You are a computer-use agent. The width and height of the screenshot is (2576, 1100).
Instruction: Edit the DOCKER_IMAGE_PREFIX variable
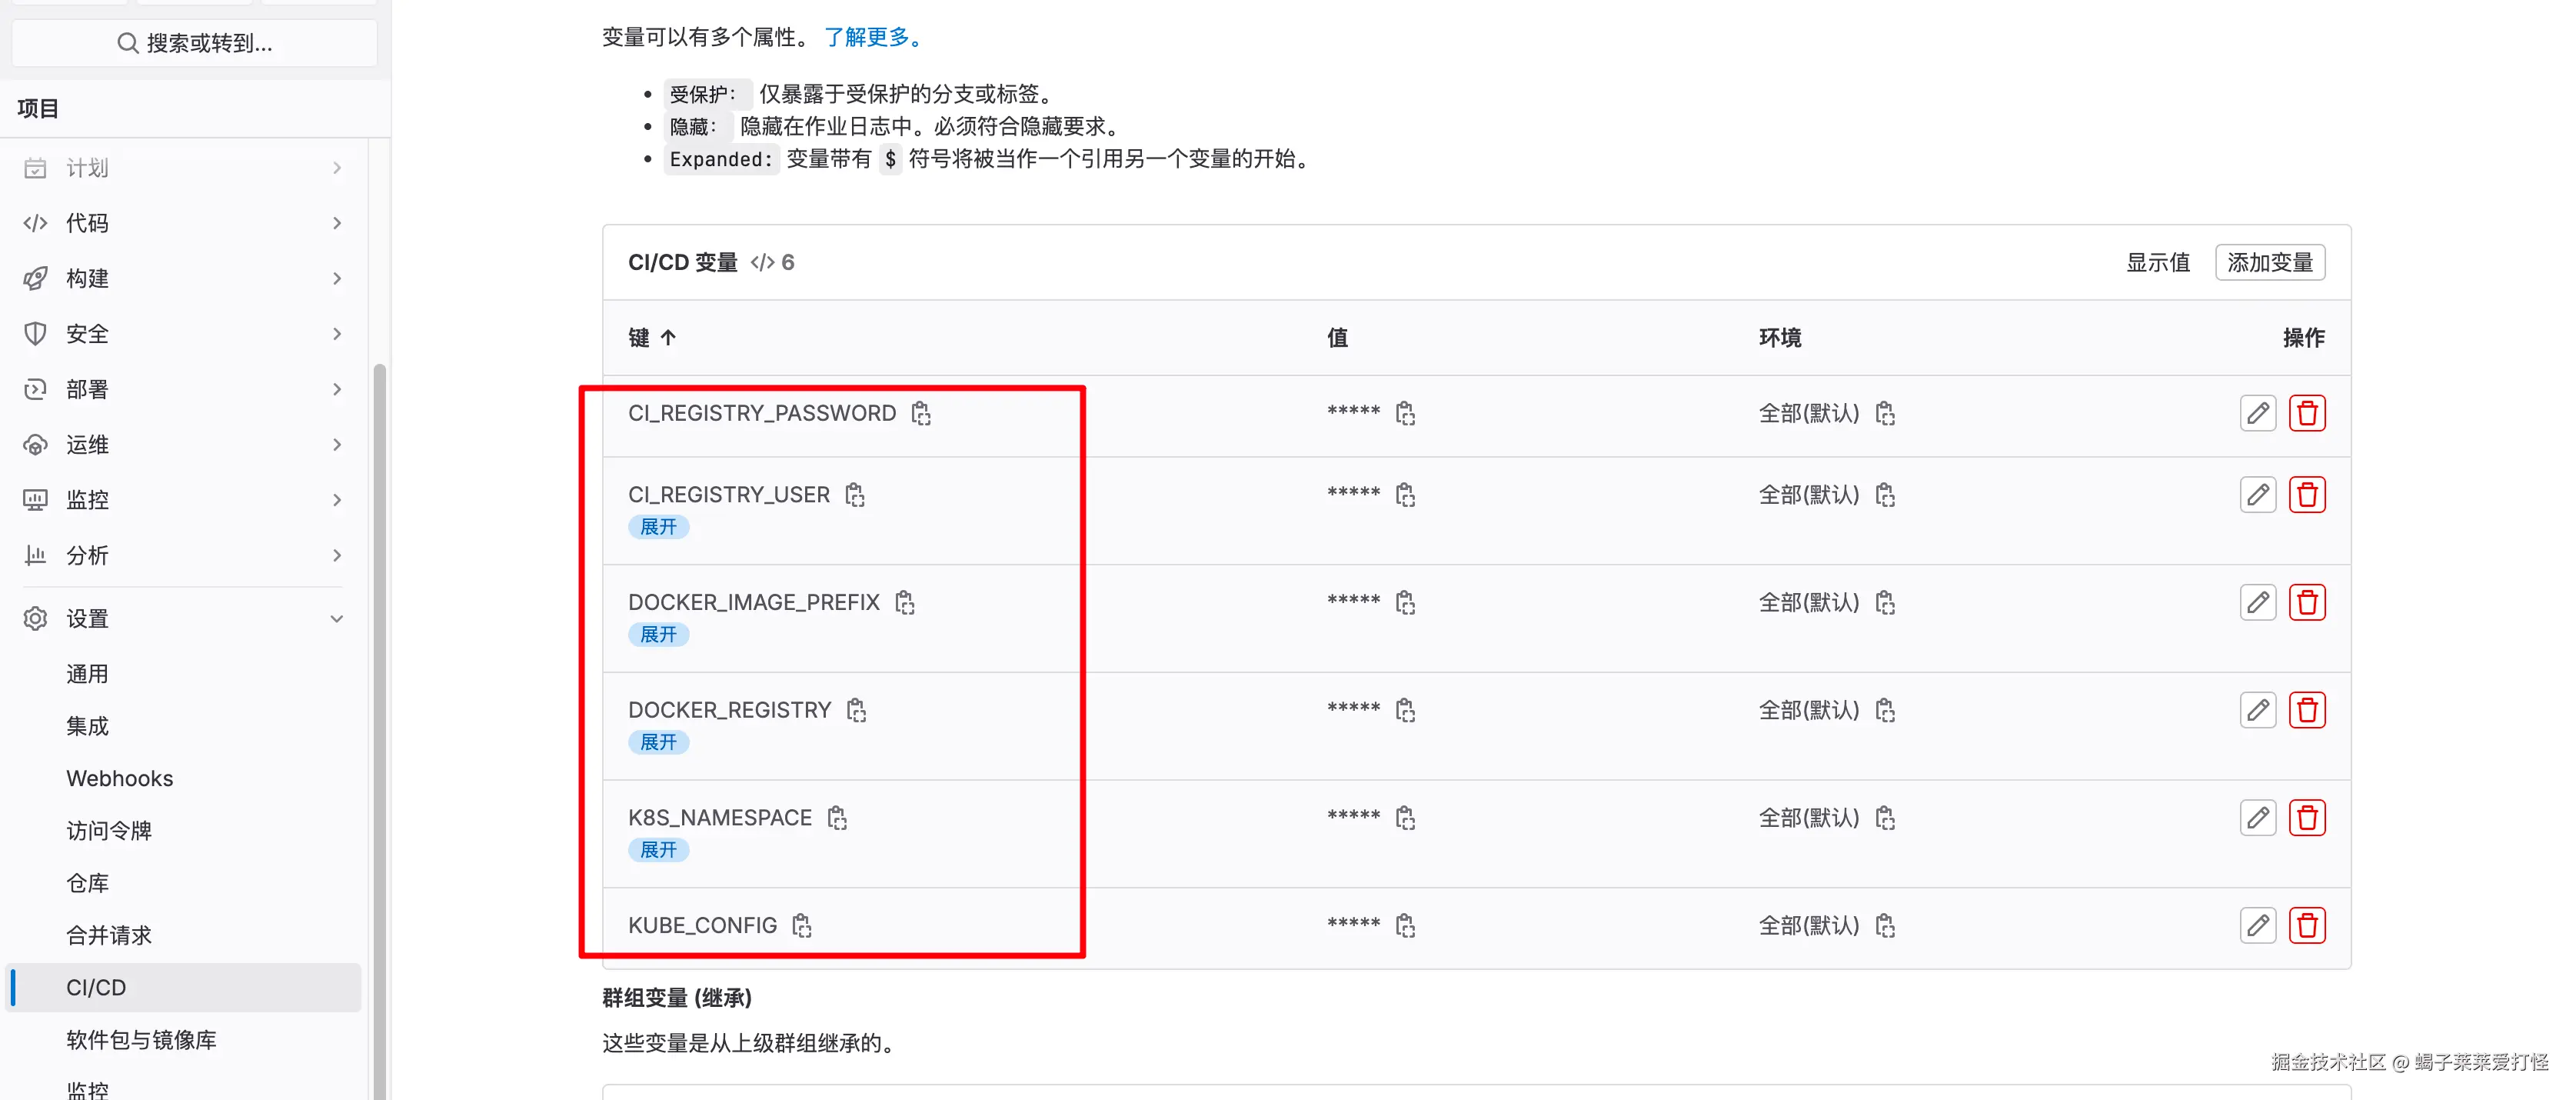(2257, 602)
